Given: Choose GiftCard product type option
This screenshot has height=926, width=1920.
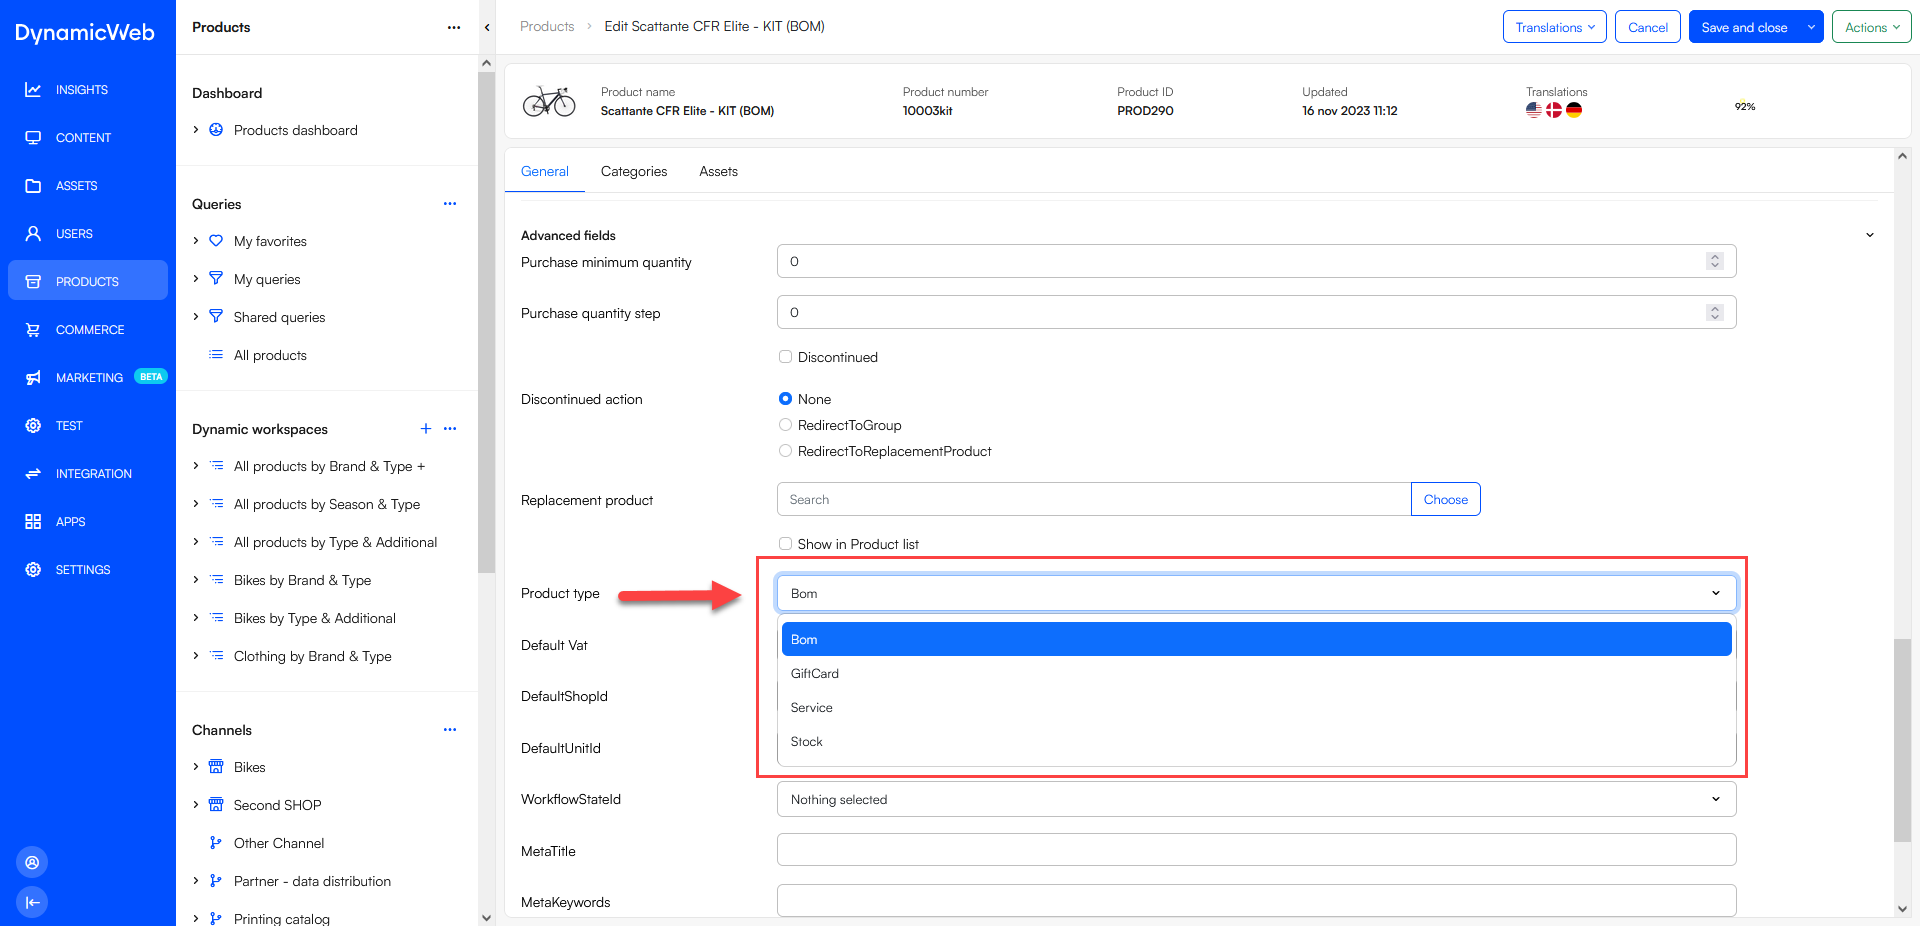Looking at the screenshot, I should (x=1256, y=673).
